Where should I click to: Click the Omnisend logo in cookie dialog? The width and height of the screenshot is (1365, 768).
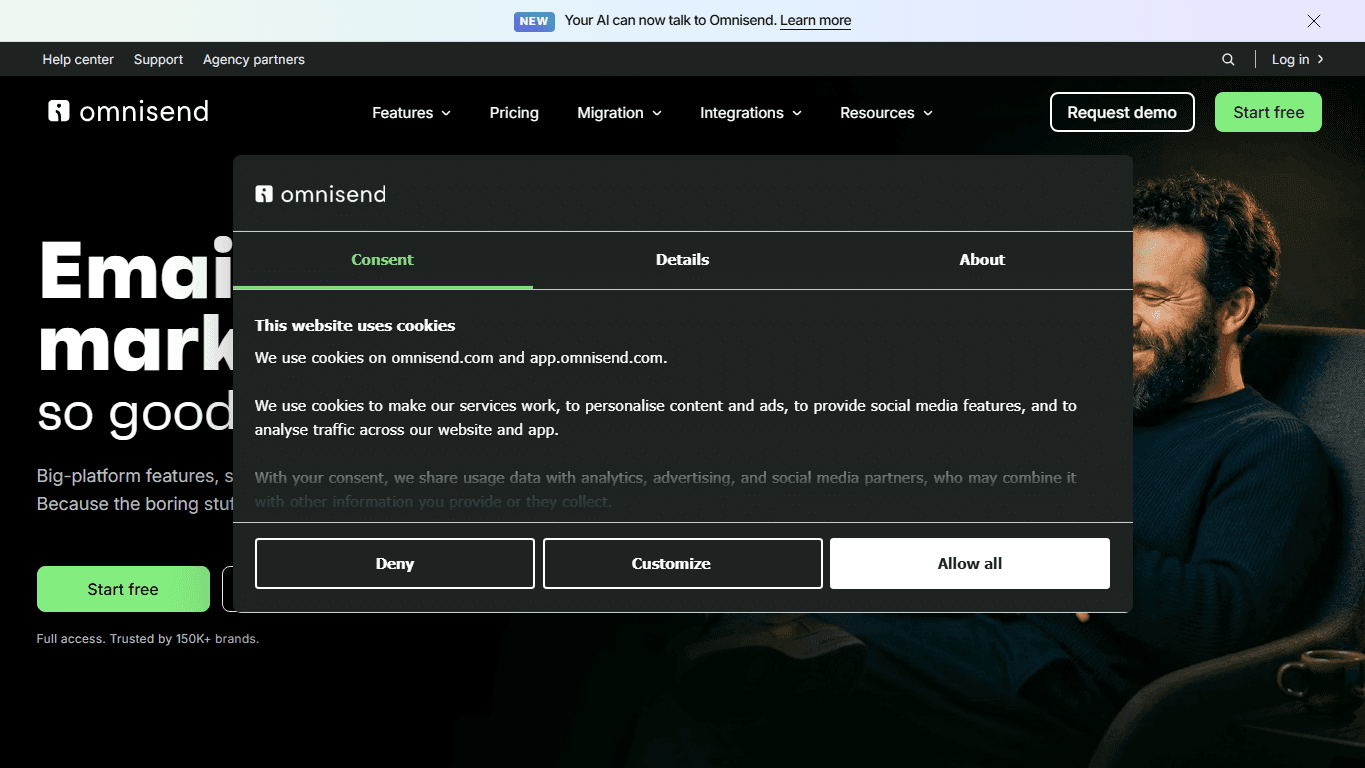(320, 194)
